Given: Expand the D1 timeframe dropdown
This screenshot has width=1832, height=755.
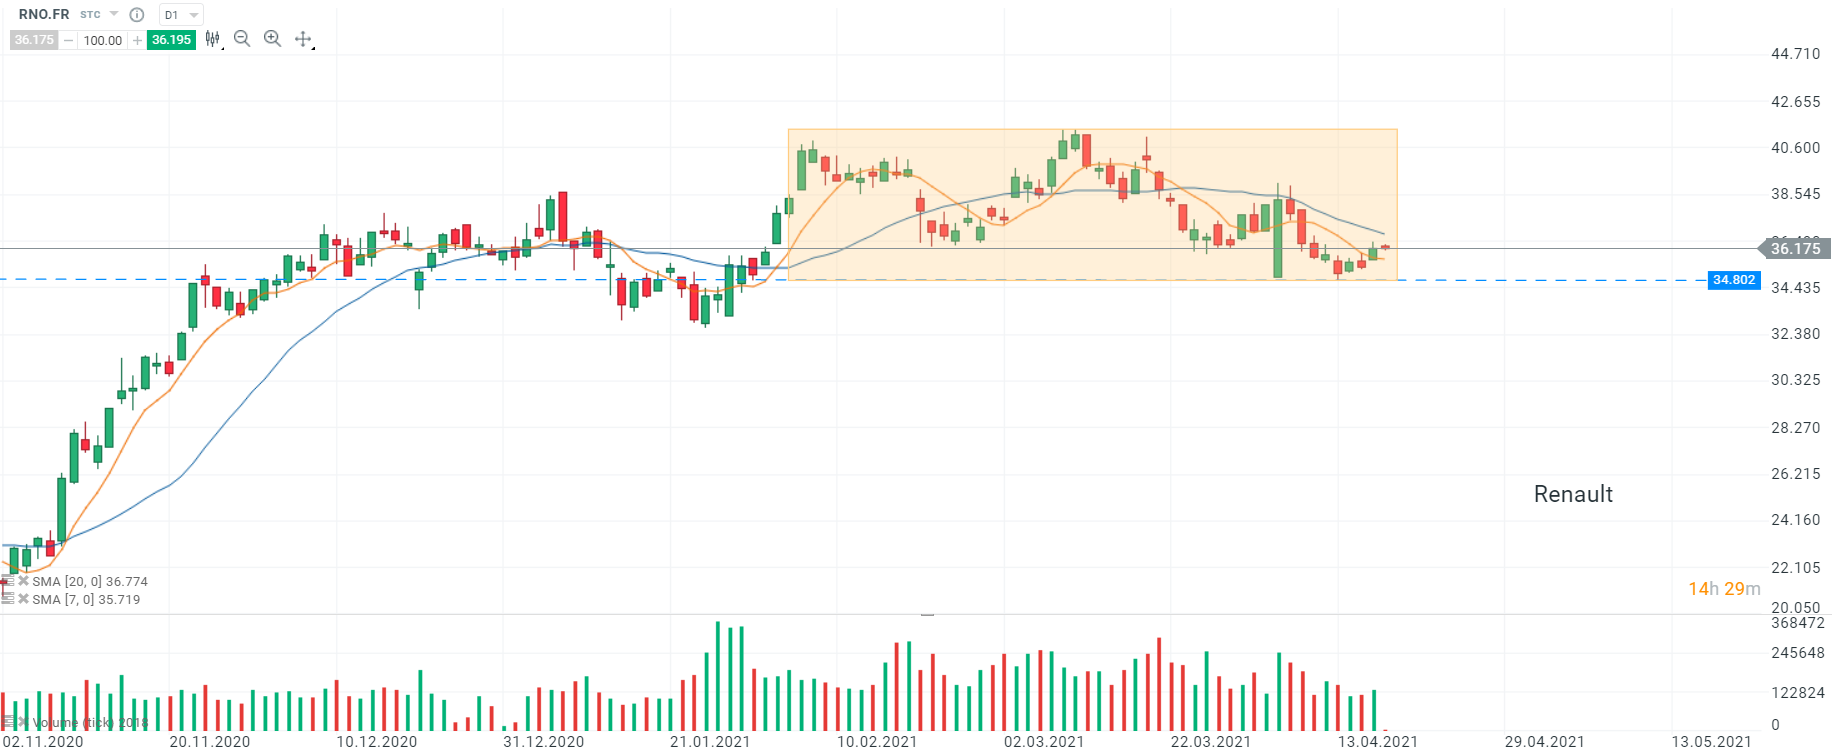Looking at the screenshot, I should (181, 15).
